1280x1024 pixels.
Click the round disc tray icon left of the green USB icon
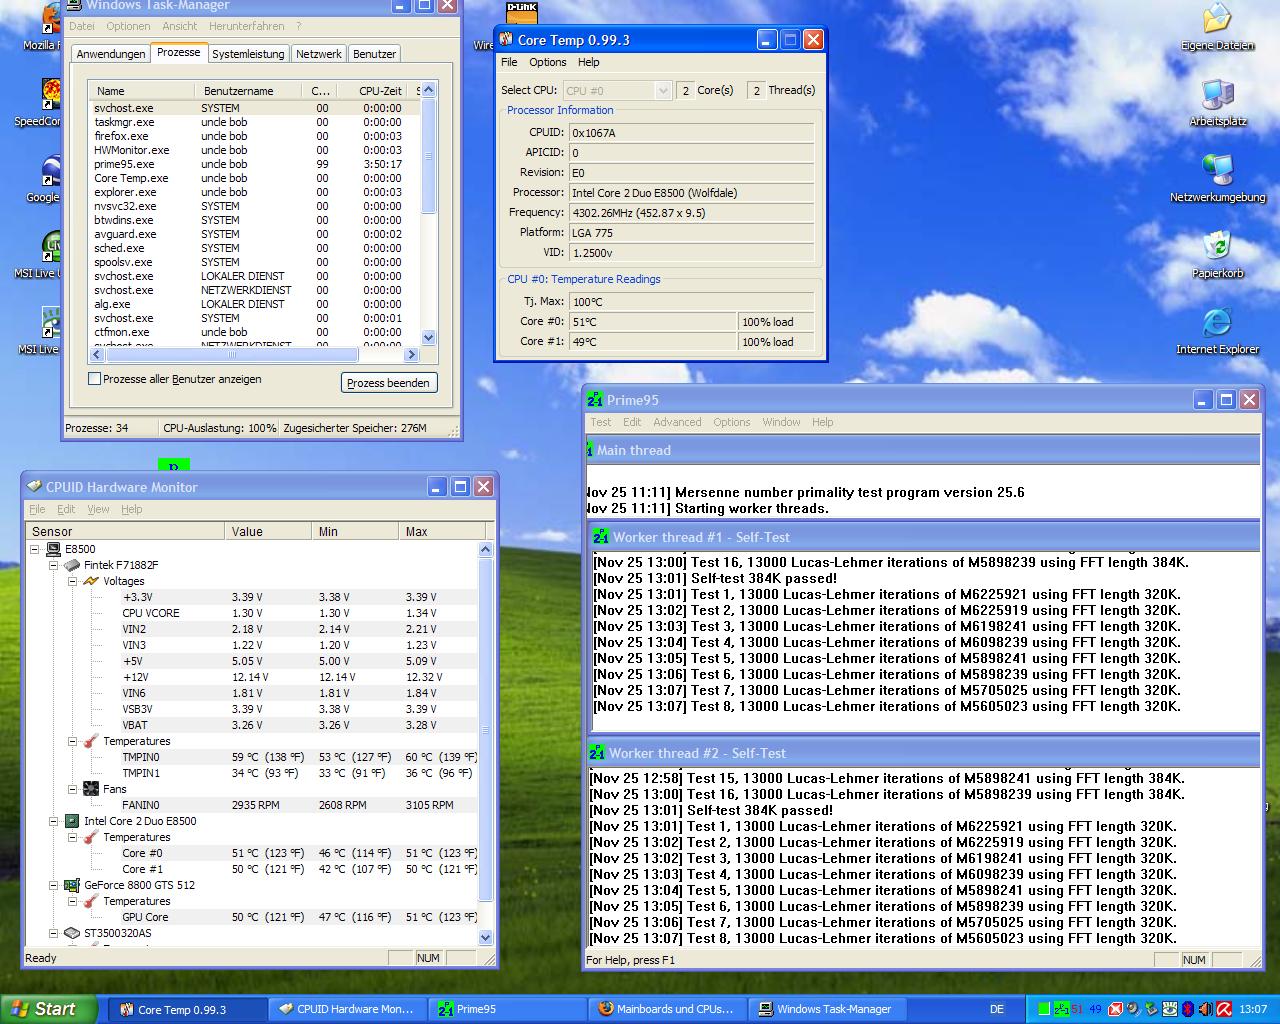pos(1134,1009)
